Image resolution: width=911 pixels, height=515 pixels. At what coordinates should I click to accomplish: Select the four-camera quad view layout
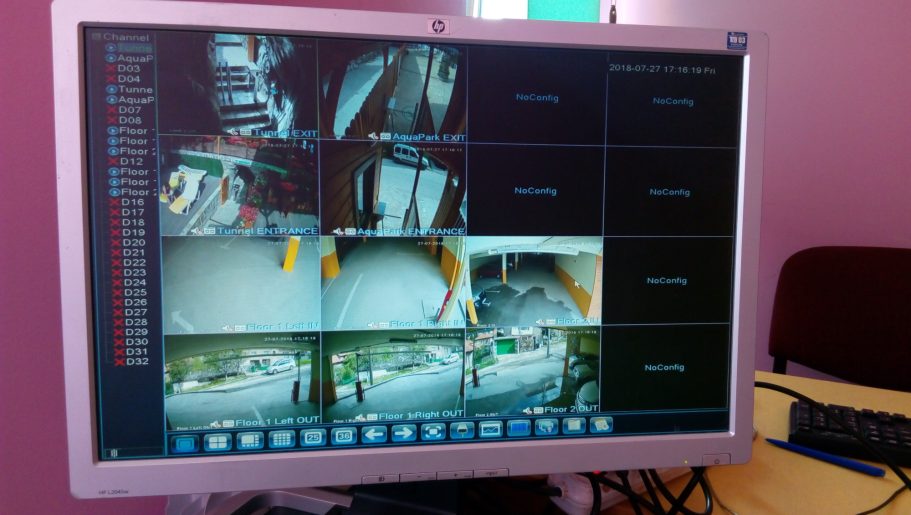pos(217,442)
